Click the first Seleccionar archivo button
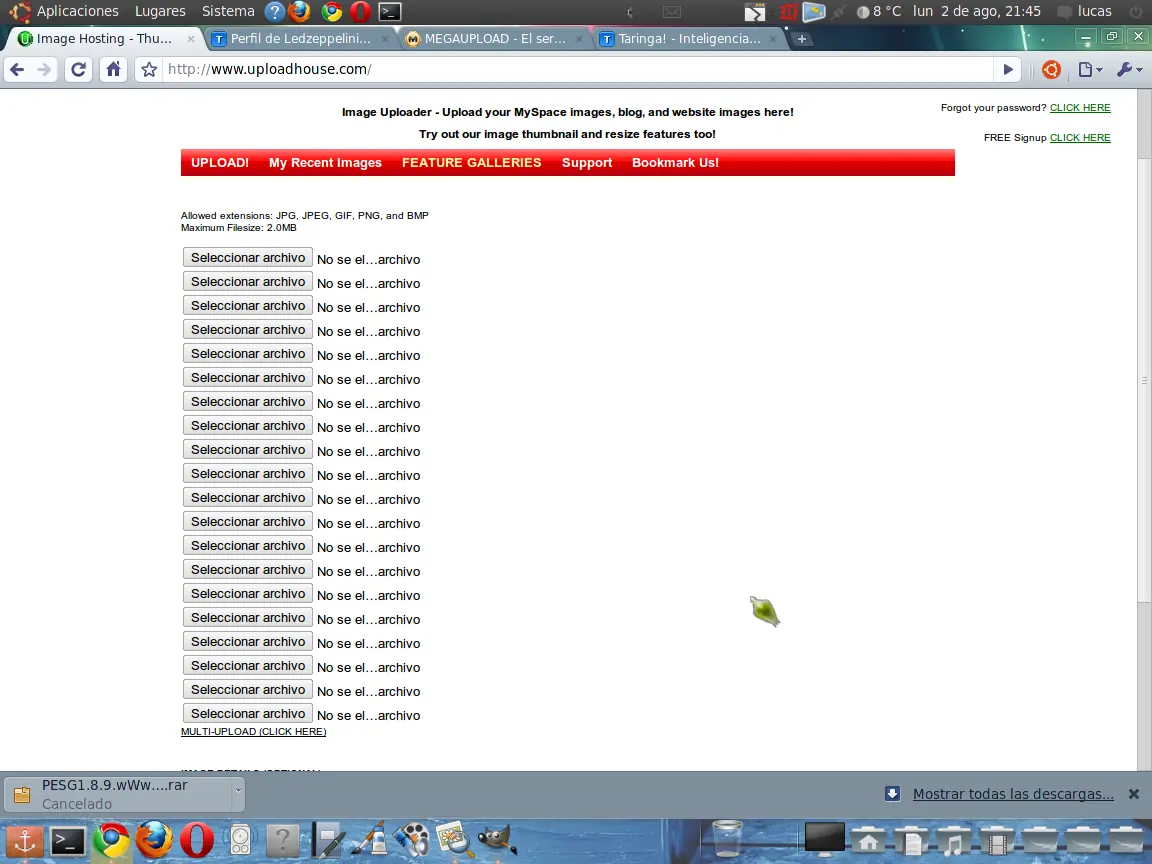1152x864 pixels. 248,258
